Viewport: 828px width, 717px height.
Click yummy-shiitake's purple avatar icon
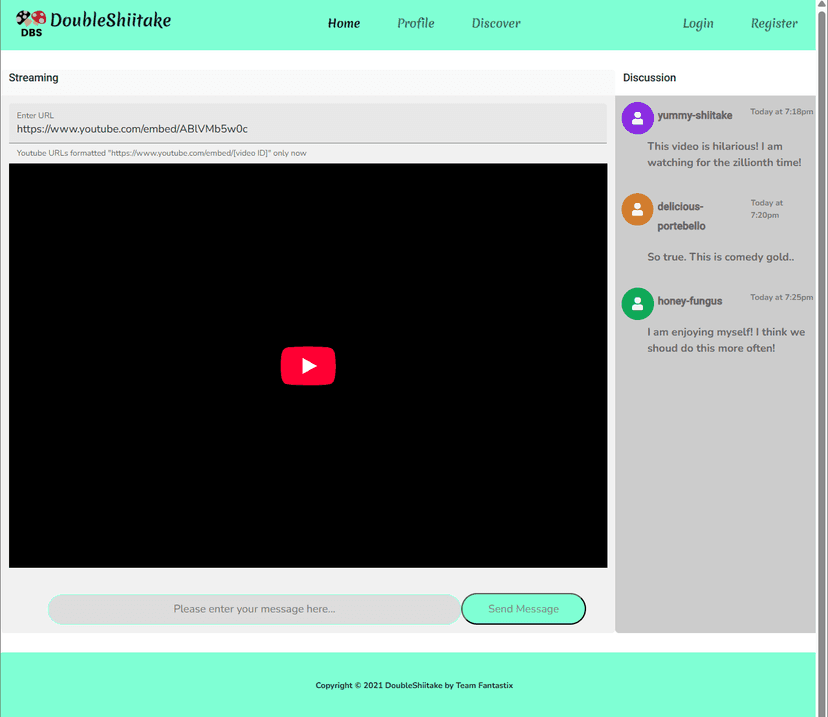click(x=637, y=118)
